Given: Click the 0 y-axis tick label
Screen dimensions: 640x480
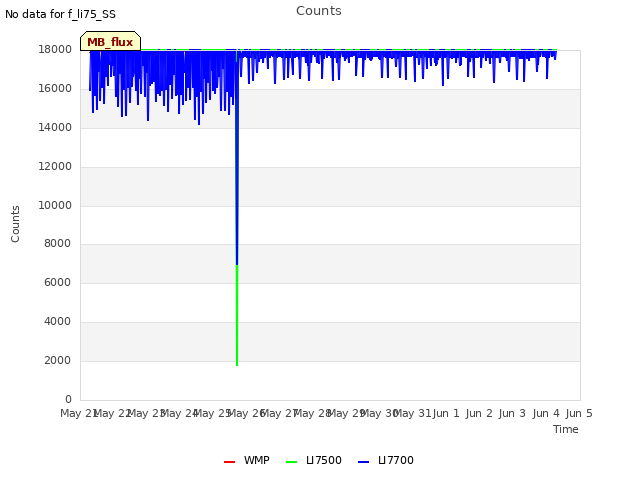Looking at the screenshot, I should [68, 399].
